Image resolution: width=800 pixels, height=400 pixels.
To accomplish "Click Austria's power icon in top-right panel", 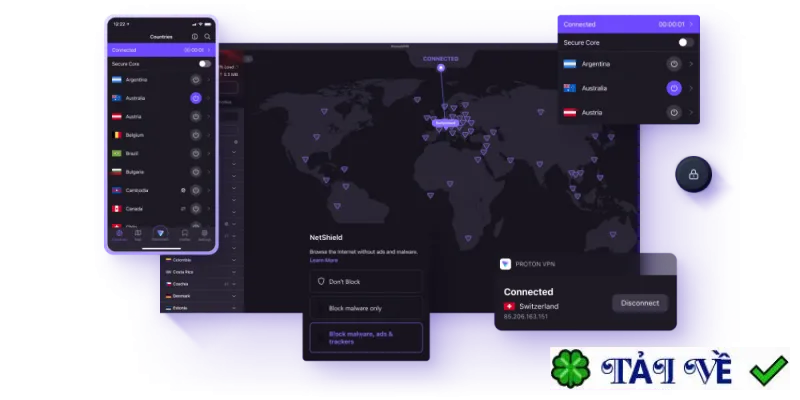I will pos(674,112).
